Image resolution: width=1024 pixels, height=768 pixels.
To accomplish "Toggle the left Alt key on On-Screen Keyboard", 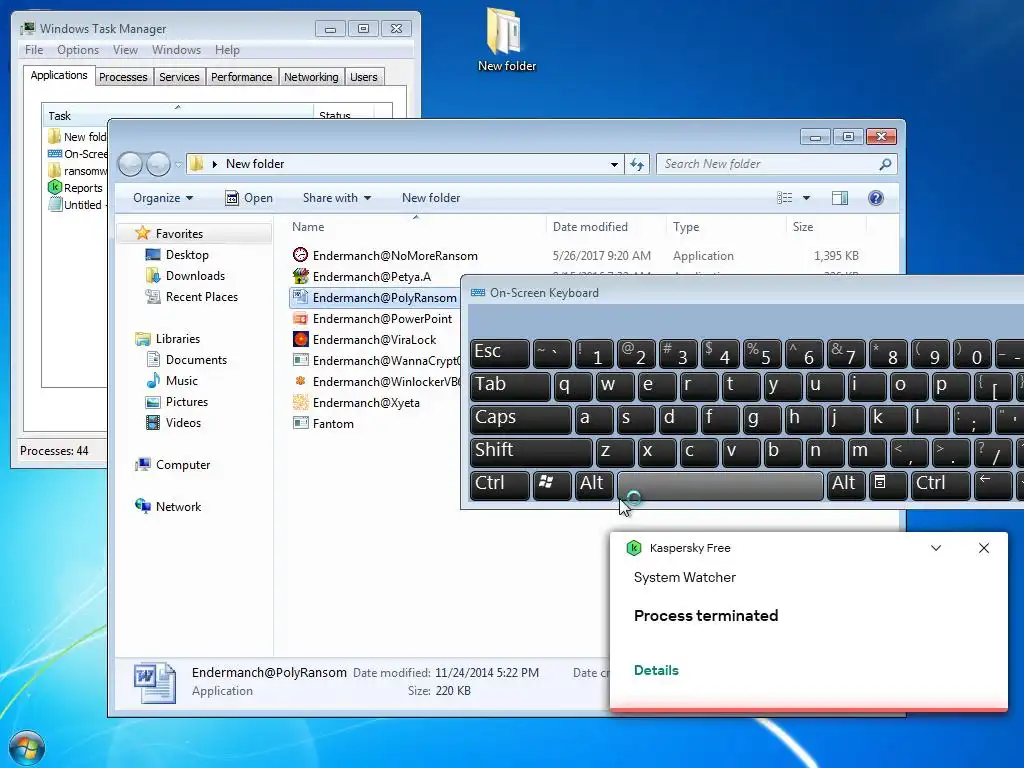I will tap(593, 484).
